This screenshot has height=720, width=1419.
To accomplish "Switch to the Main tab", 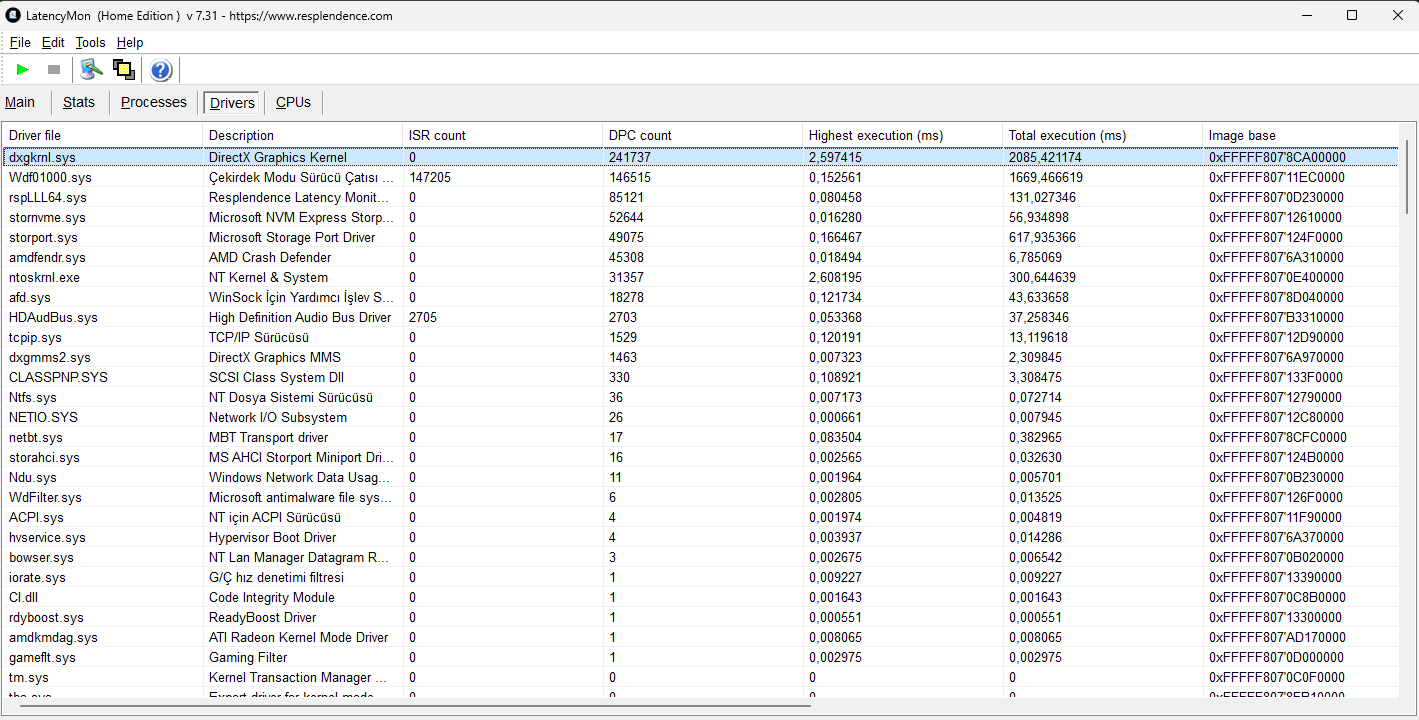I will (20, 102).
